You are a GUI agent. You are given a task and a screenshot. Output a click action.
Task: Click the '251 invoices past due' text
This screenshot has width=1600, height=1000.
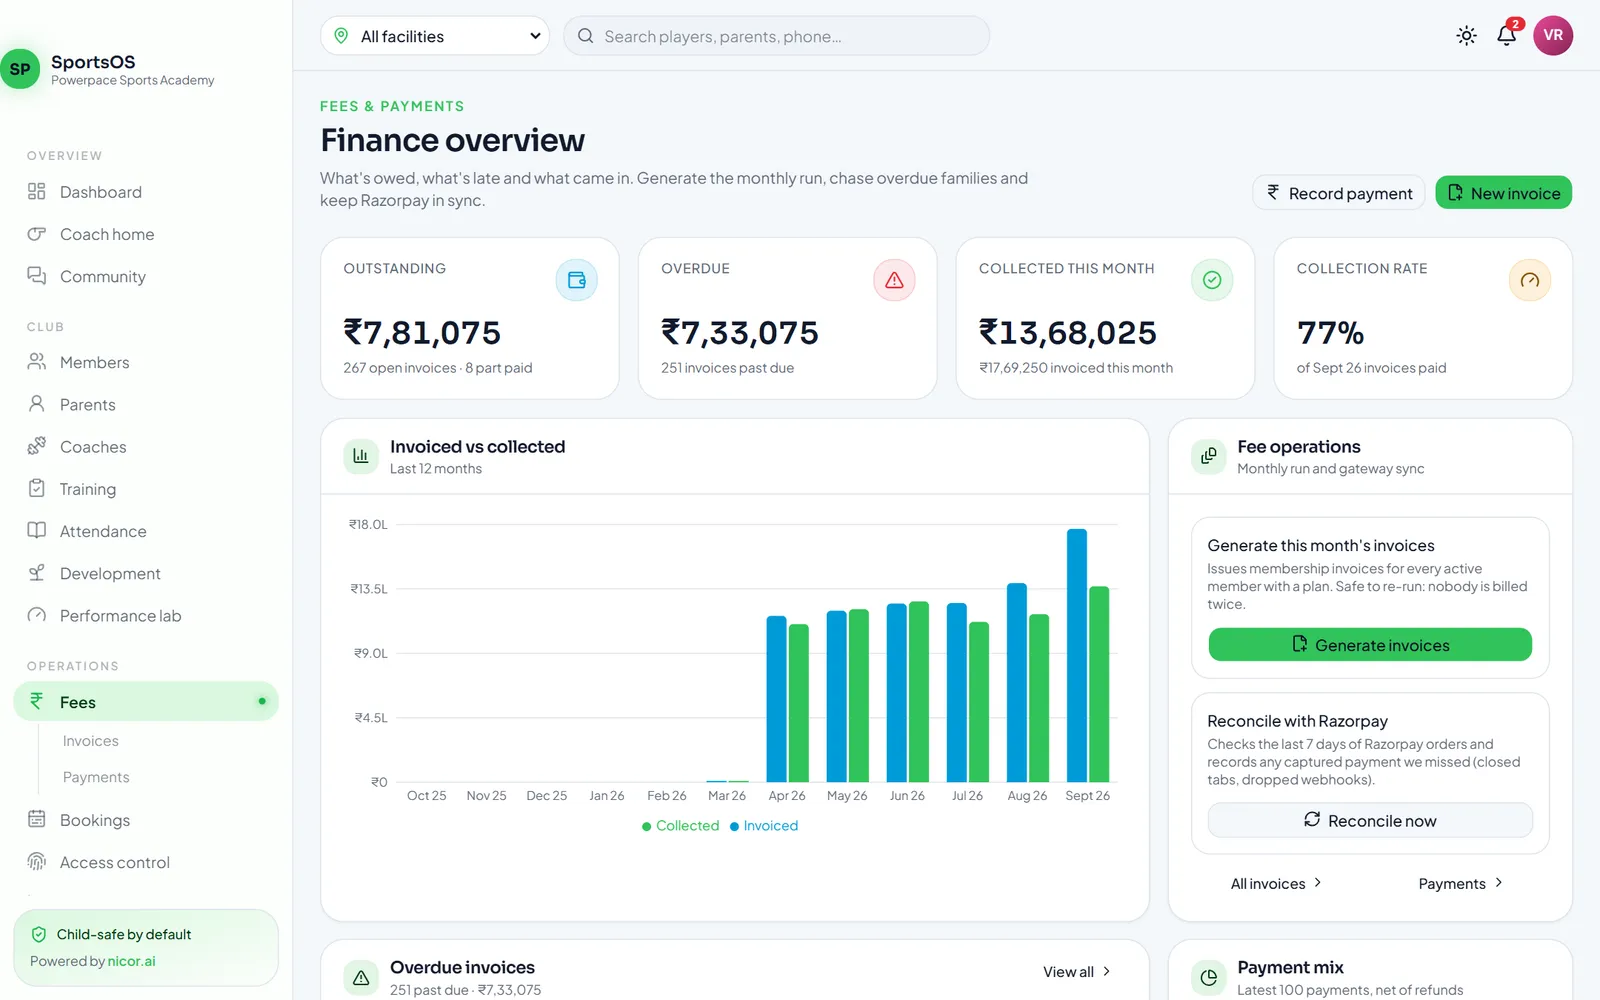click(x=727, y=368)
